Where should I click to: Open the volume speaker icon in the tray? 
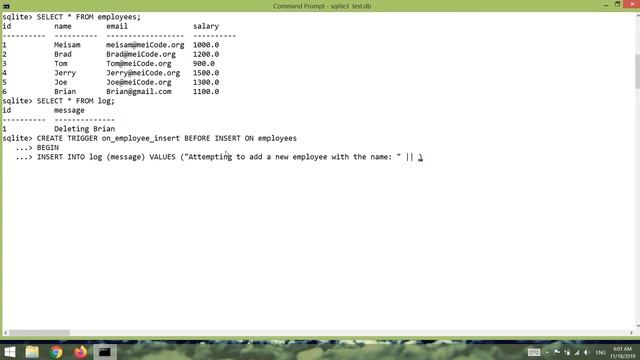point(587,352)
